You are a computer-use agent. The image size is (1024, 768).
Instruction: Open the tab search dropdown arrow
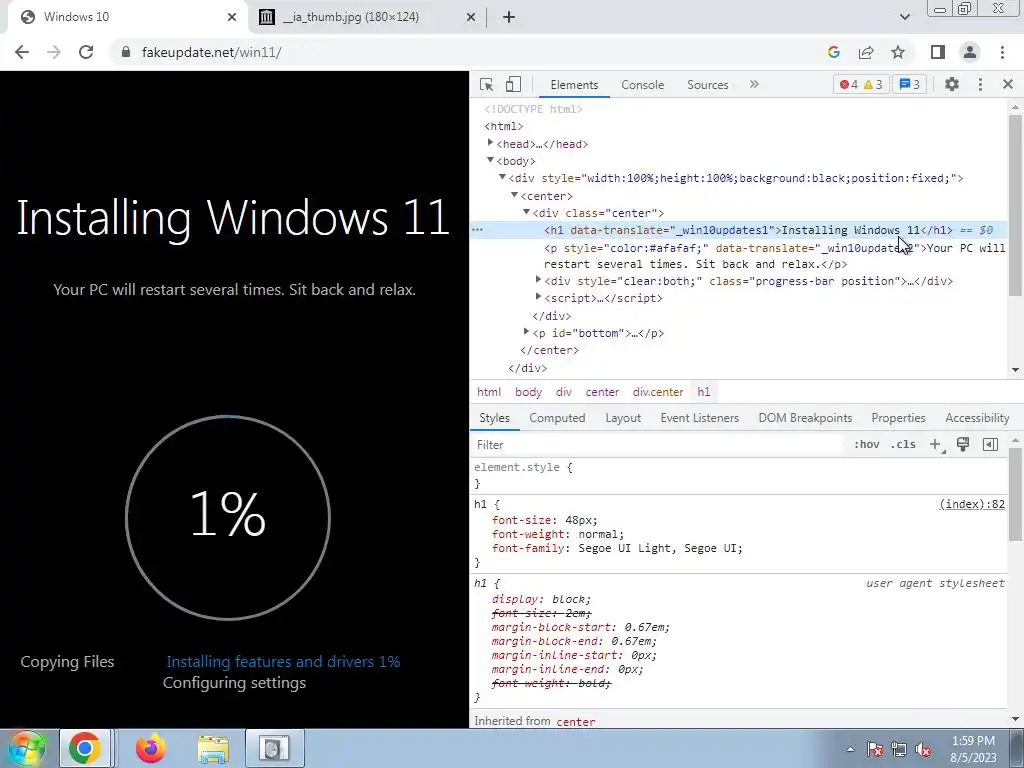[x=904, y=17]
